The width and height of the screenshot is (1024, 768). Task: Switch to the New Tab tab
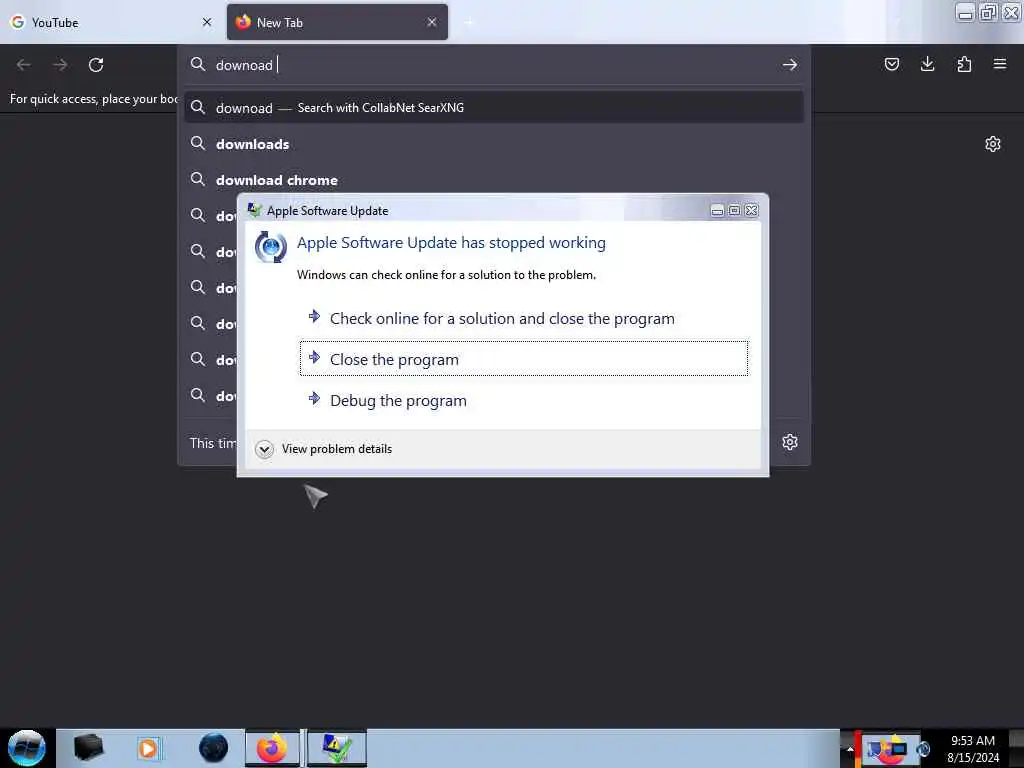[x=337, y=22]
